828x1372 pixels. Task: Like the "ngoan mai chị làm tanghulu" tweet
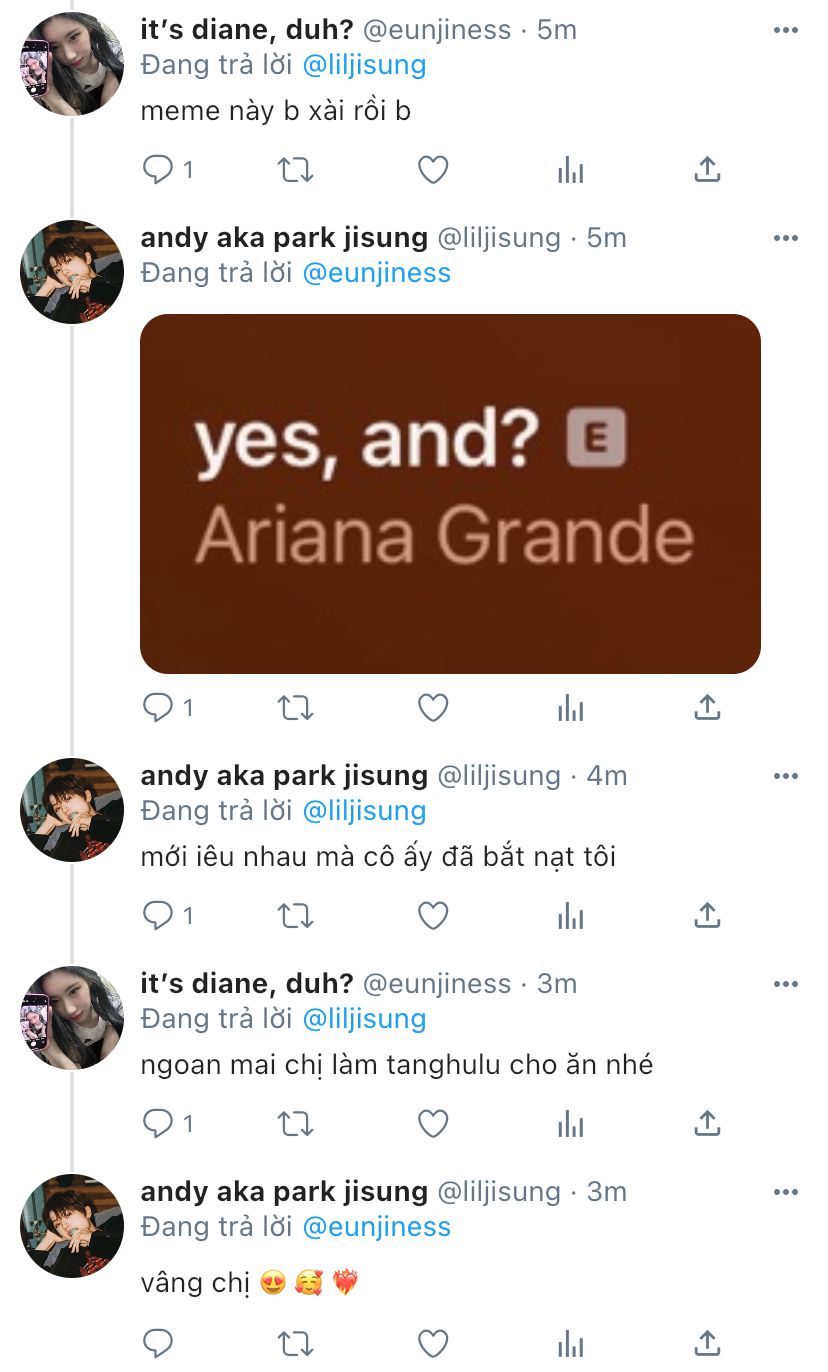click(432, 1124)
